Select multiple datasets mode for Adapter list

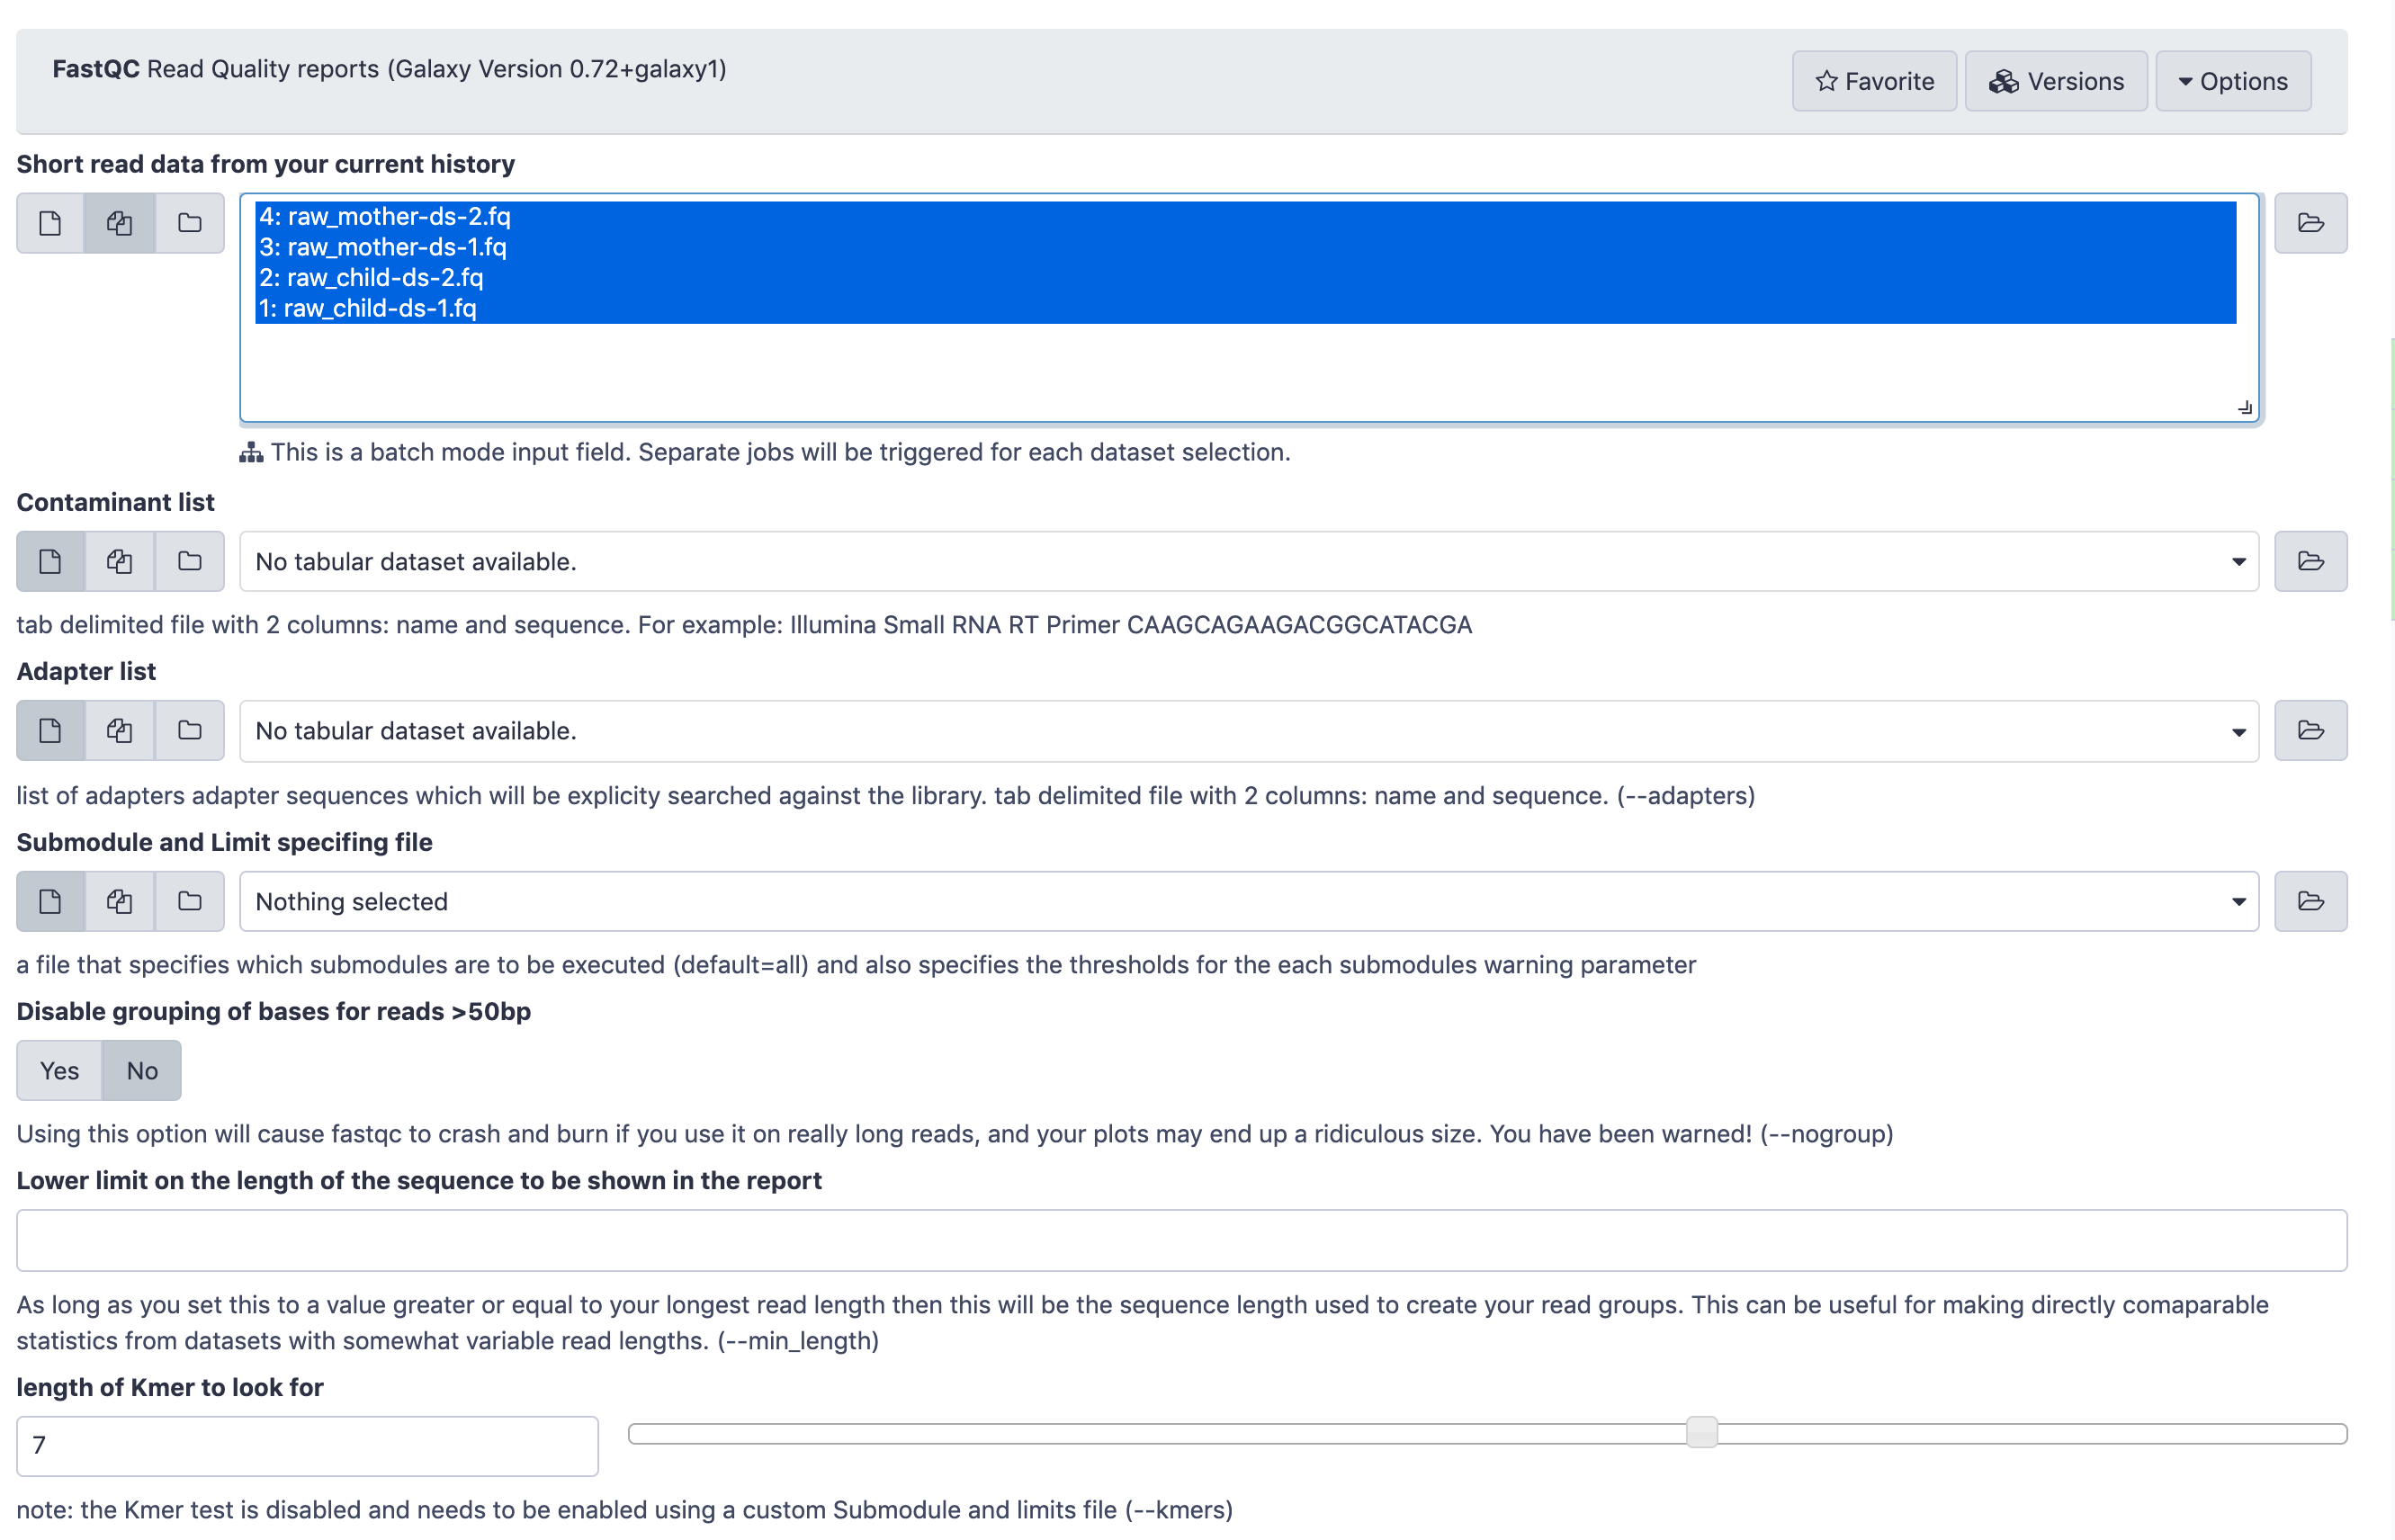coord(120,730)
